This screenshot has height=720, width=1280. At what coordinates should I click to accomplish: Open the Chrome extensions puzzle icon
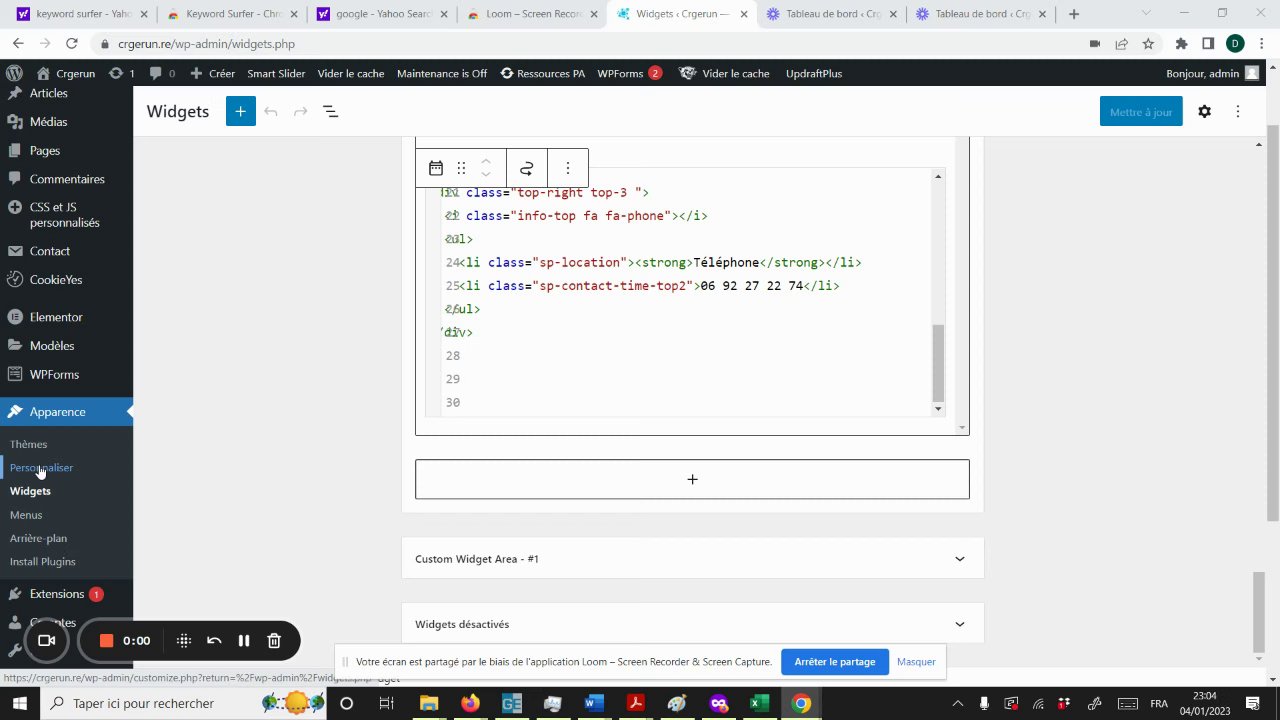pos(1181,44)
